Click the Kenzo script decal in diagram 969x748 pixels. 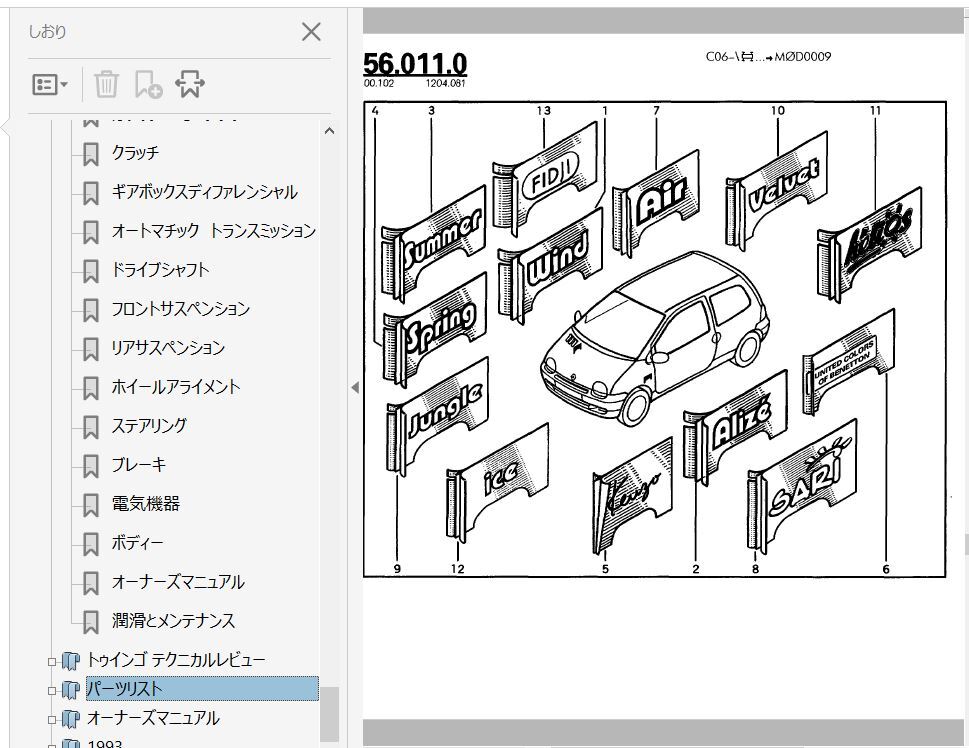tap(633, 493)
